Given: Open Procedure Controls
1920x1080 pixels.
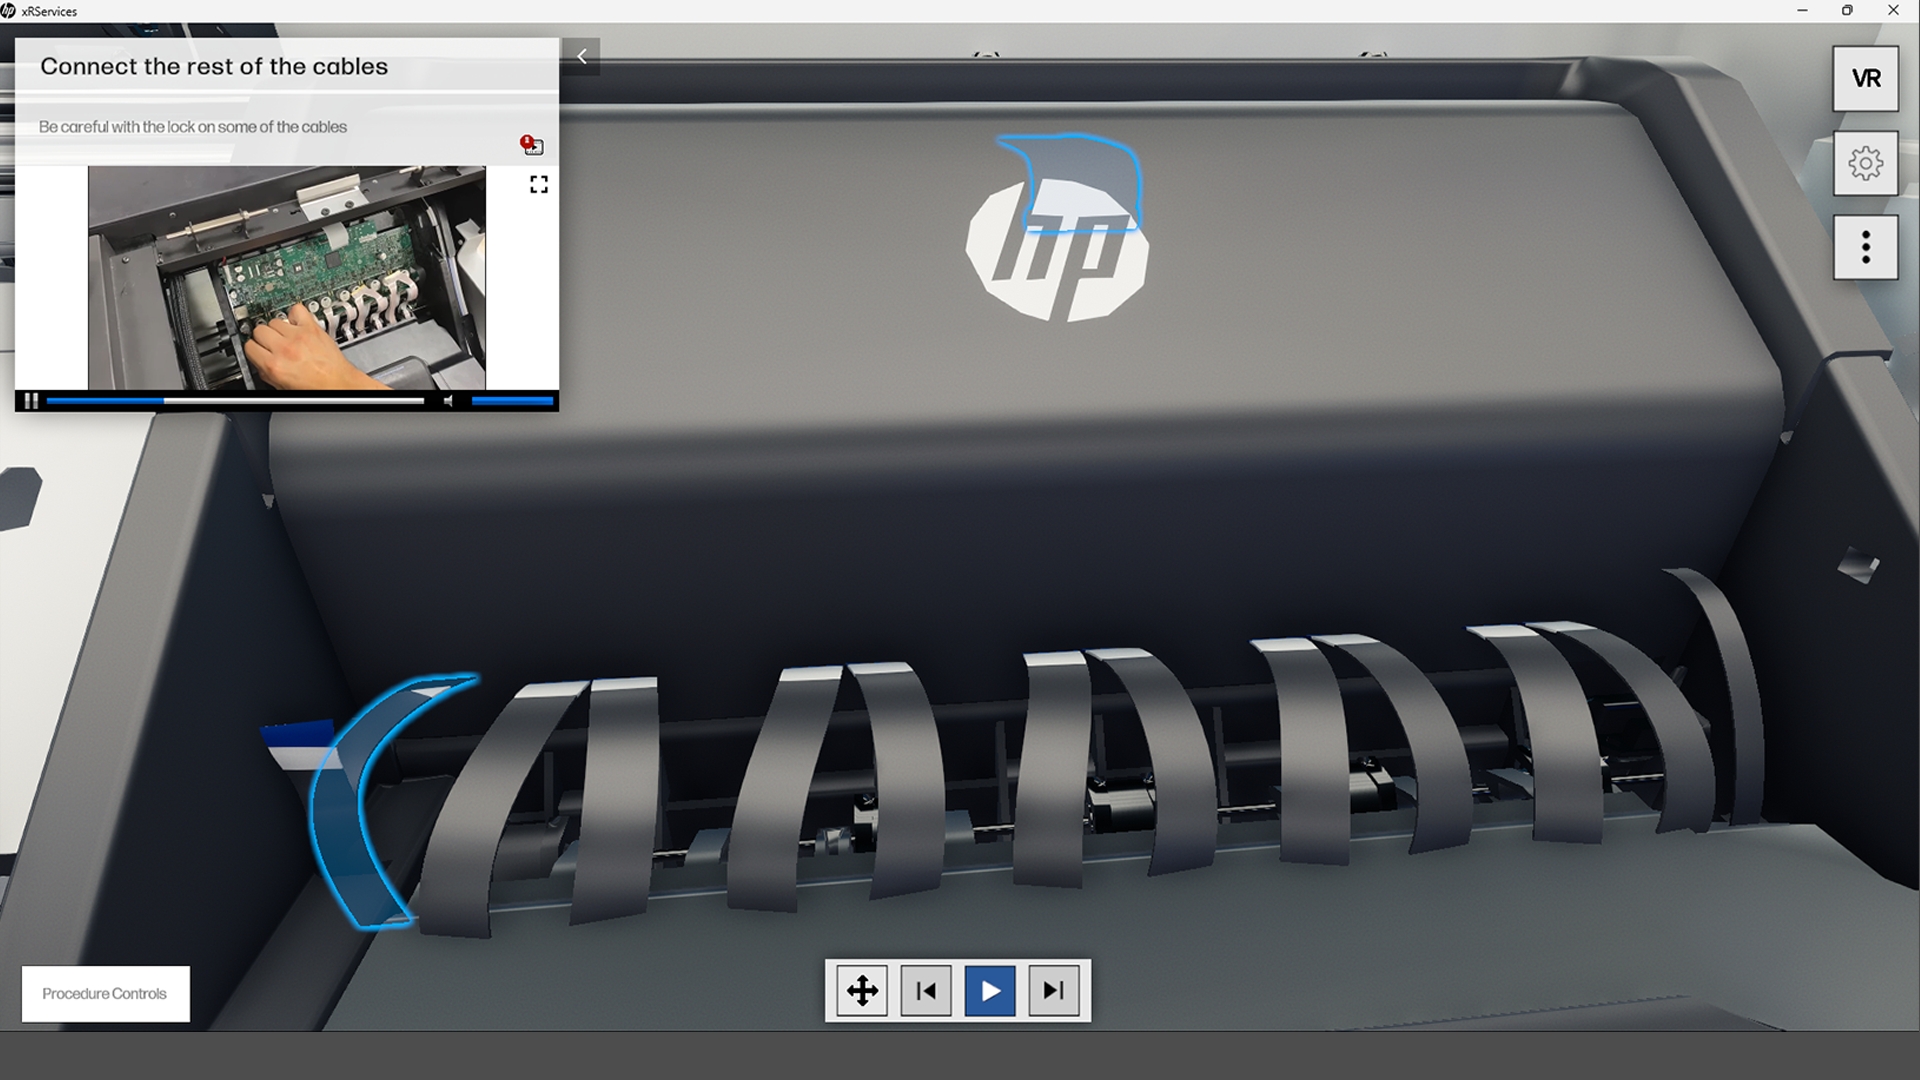Looking at the screenshot, I should click(x=104, y=993).
